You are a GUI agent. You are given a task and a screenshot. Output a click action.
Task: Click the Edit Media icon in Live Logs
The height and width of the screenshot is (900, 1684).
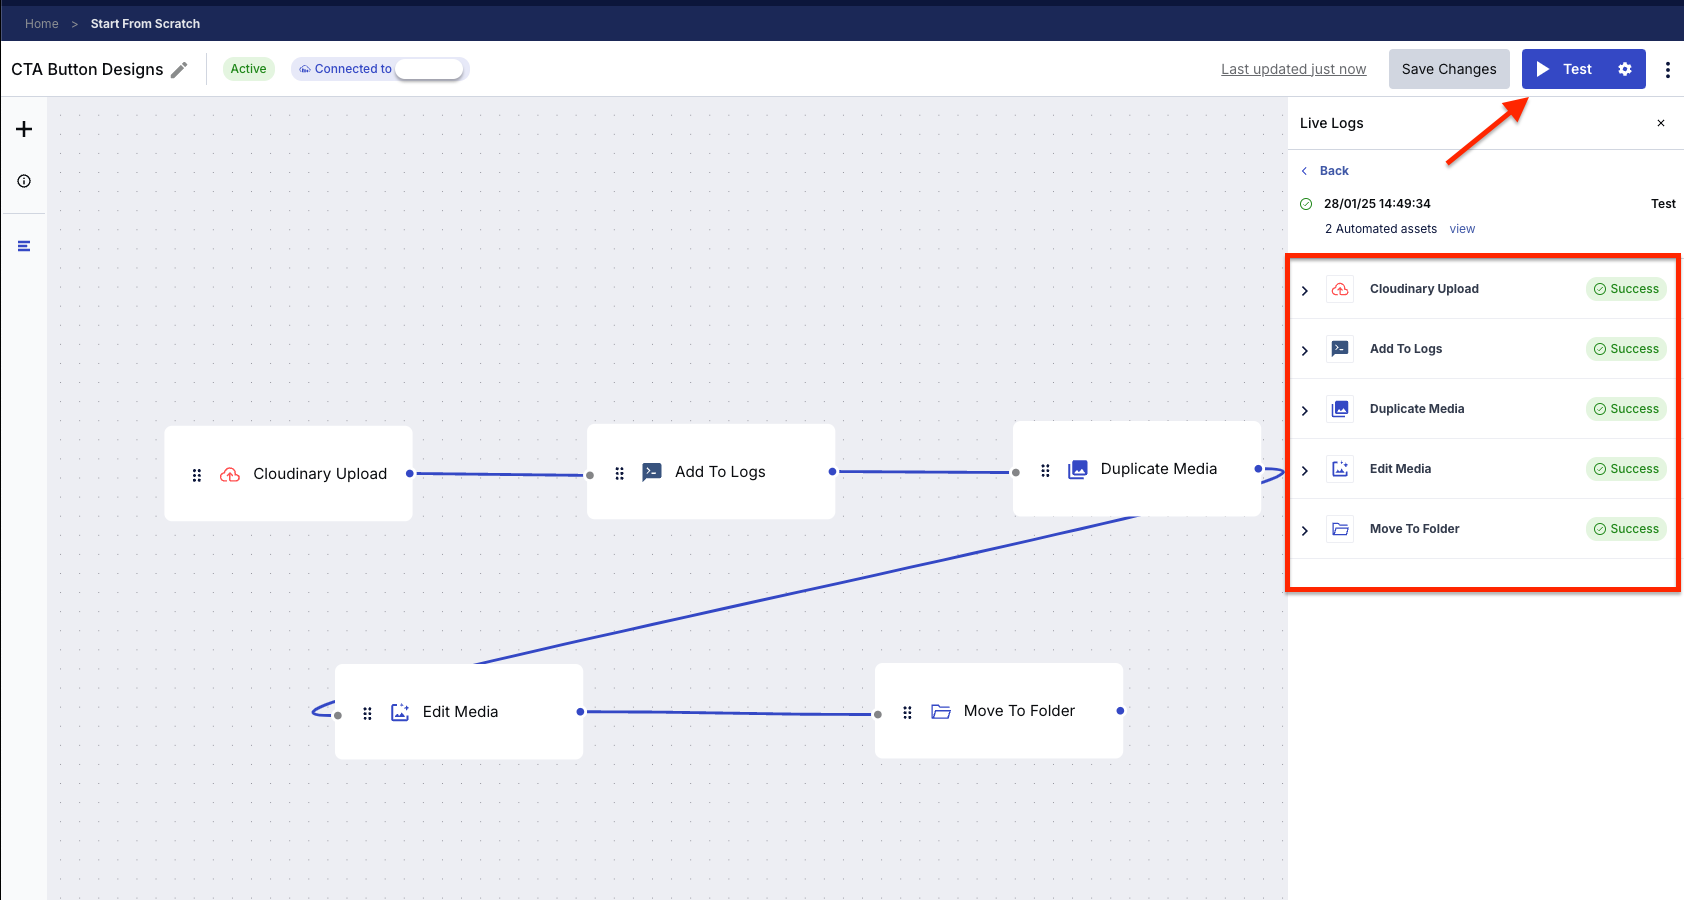tap(1340, 469)
